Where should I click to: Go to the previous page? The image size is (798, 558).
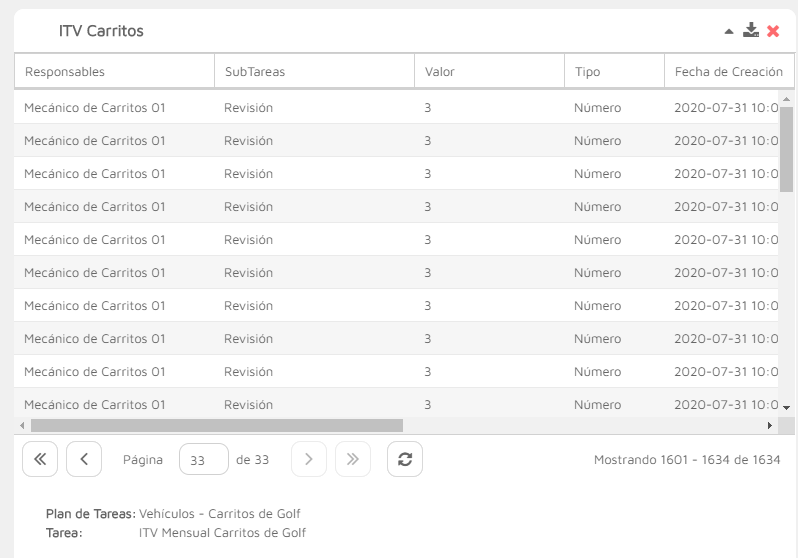point(84,459)
